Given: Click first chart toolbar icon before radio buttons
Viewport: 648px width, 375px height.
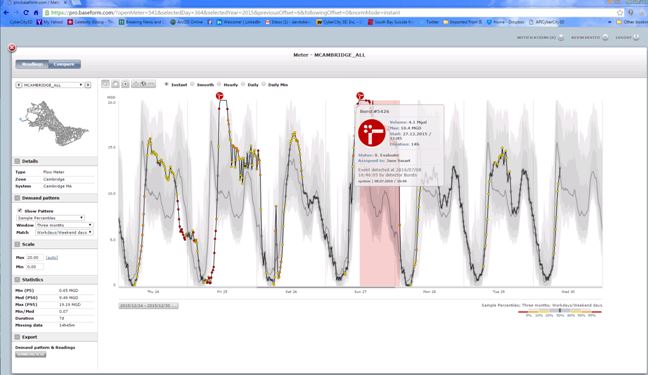Looking at the screenshot, I should point(106,84).
